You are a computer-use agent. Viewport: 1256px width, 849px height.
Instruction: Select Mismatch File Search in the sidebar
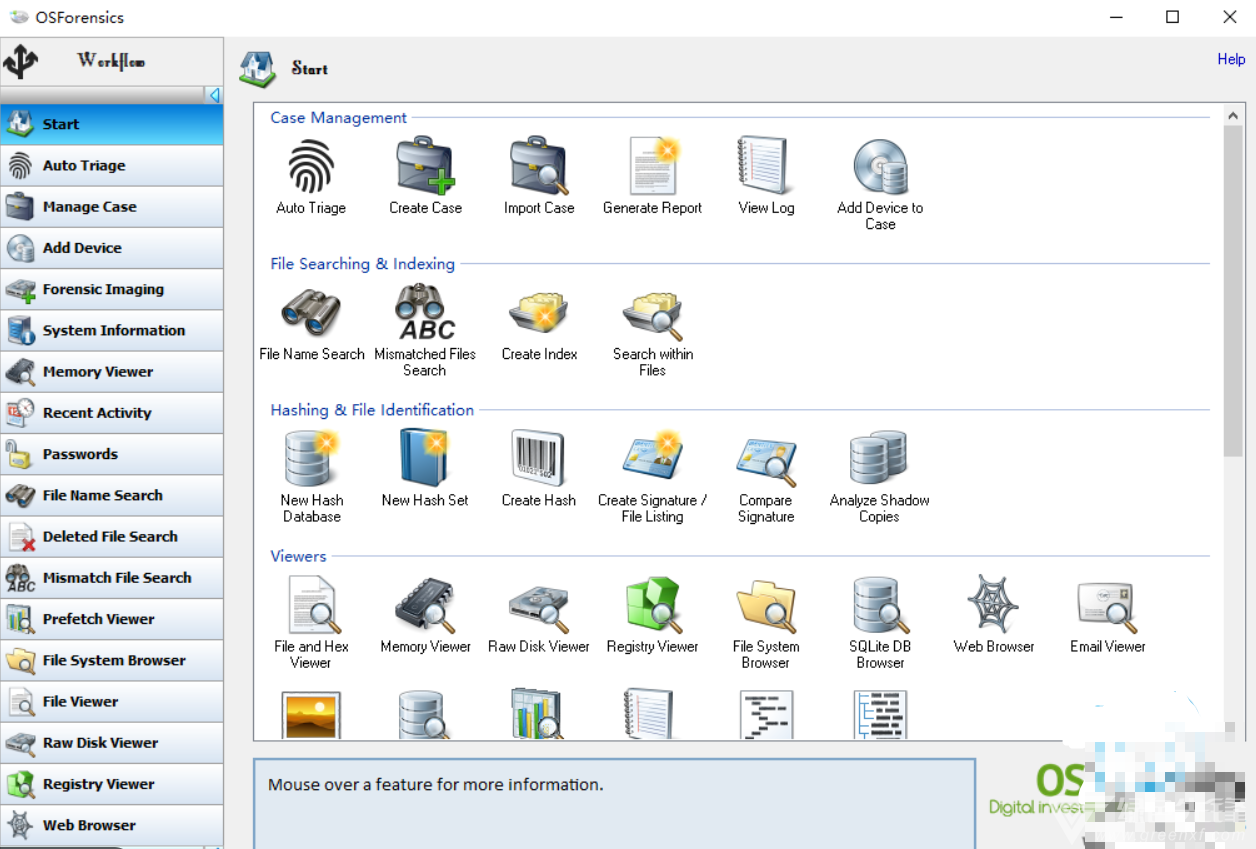pyautogui.click(x=112, y=577)
